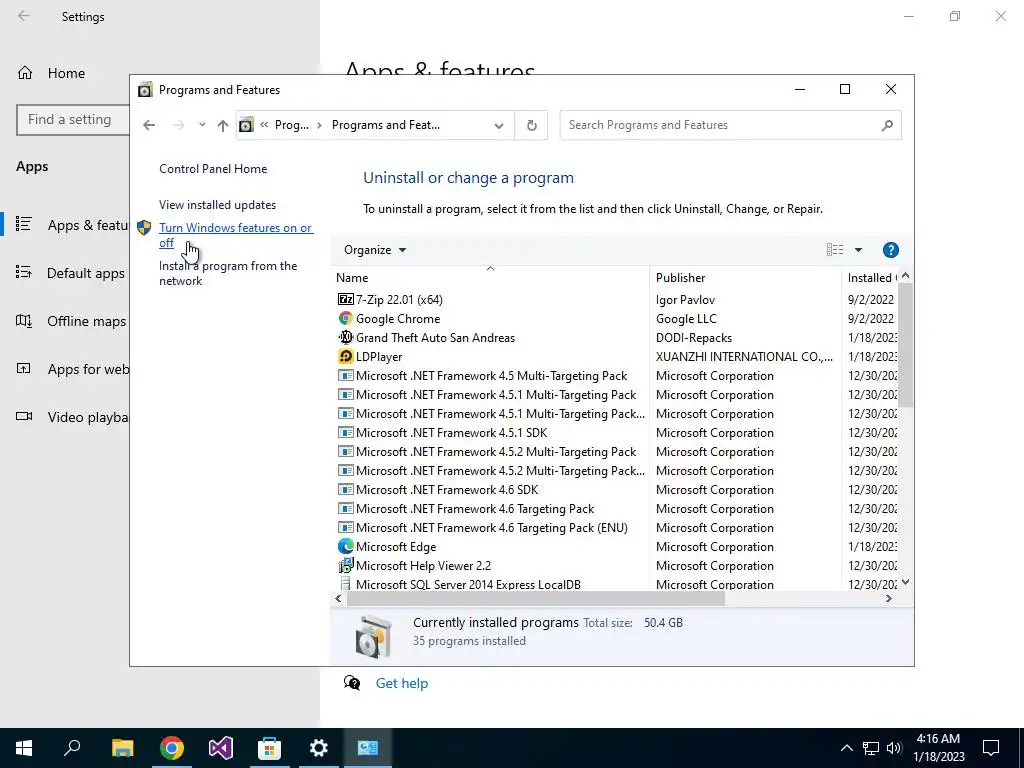Open help with the blue question mark
Viewport: 1024px width, 768px height.
[891, 250]
